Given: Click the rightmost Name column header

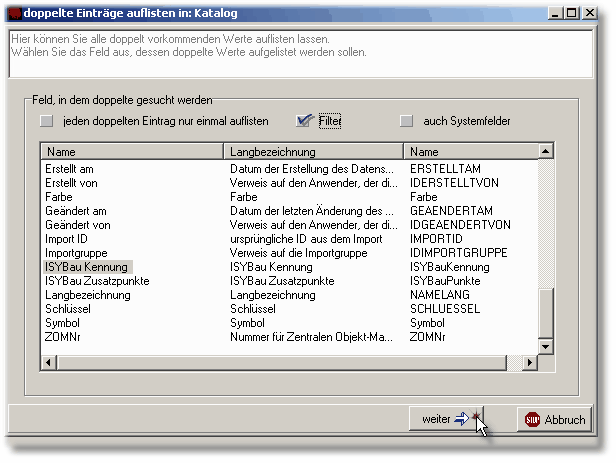Looking at the screenshot, I should tap(470, 152).
